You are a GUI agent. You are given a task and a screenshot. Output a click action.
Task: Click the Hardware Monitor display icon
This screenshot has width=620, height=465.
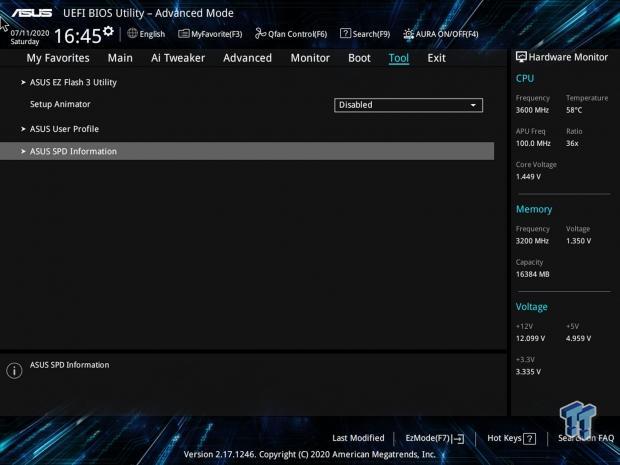pyautogui.click(x=521, y=57)
